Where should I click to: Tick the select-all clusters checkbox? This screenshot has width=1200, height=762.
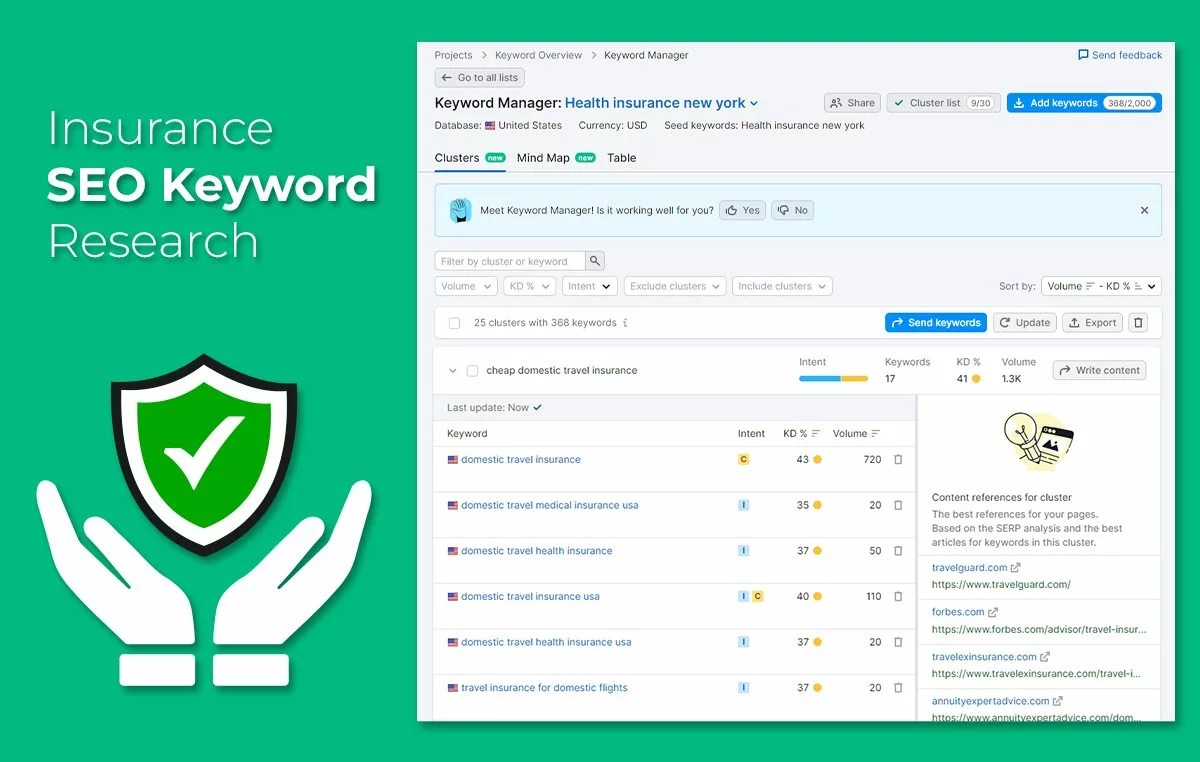point(454,323)
